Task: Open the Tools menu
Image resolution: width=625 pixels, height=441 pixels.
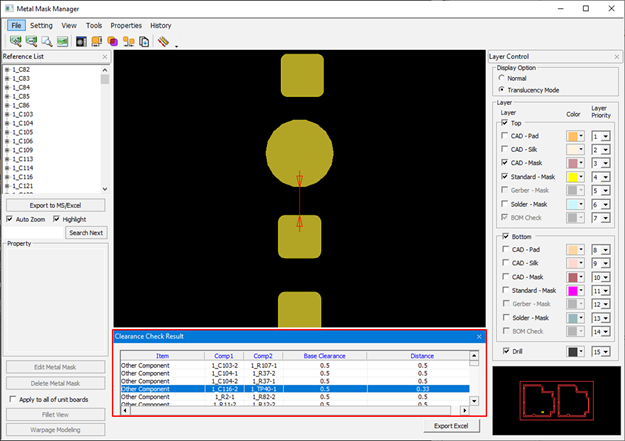Action: 94,25
